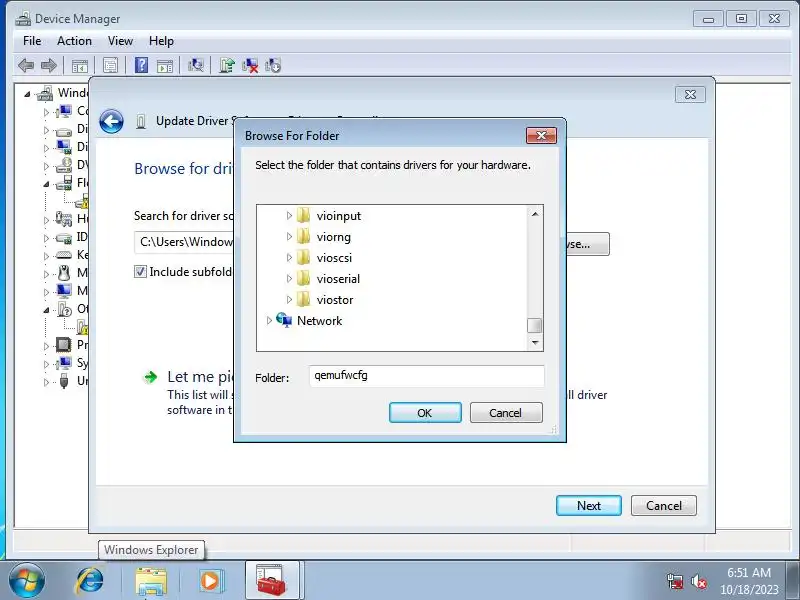Close the Browse For Folder dialog

541,135
